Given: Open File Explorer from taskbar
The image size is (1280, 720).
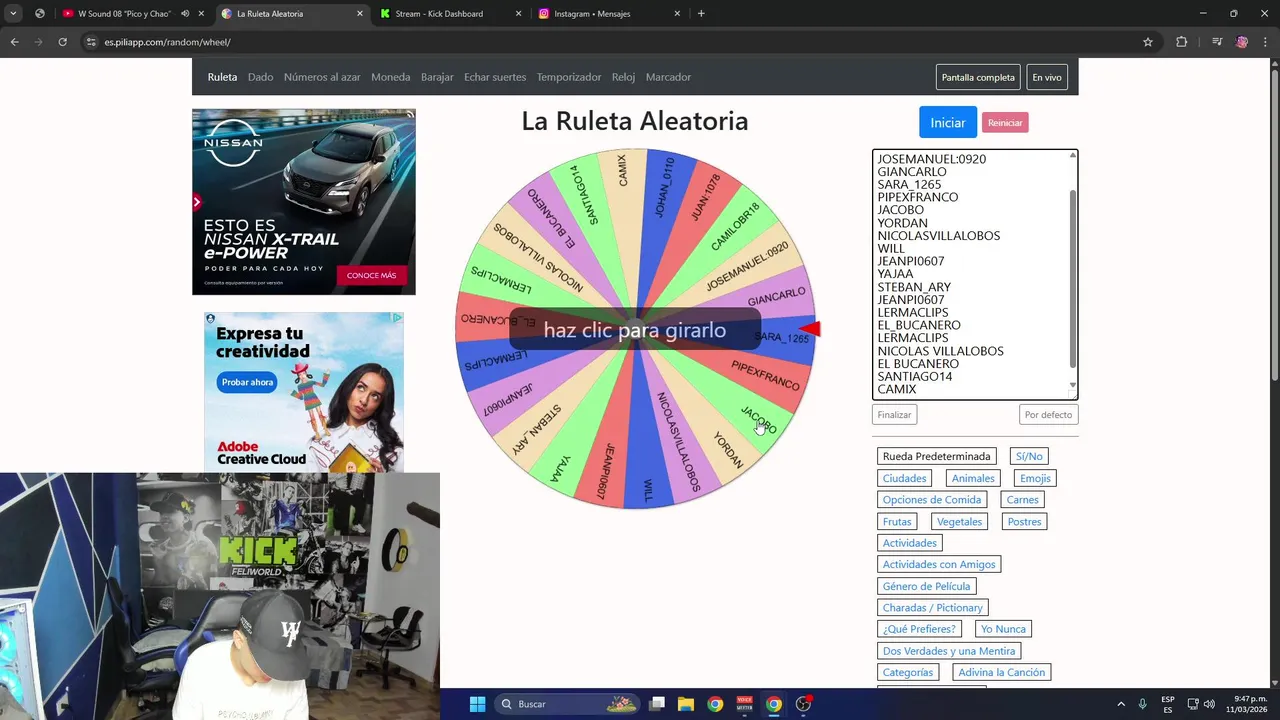Looking at the screenshot, I should (686, 704).
